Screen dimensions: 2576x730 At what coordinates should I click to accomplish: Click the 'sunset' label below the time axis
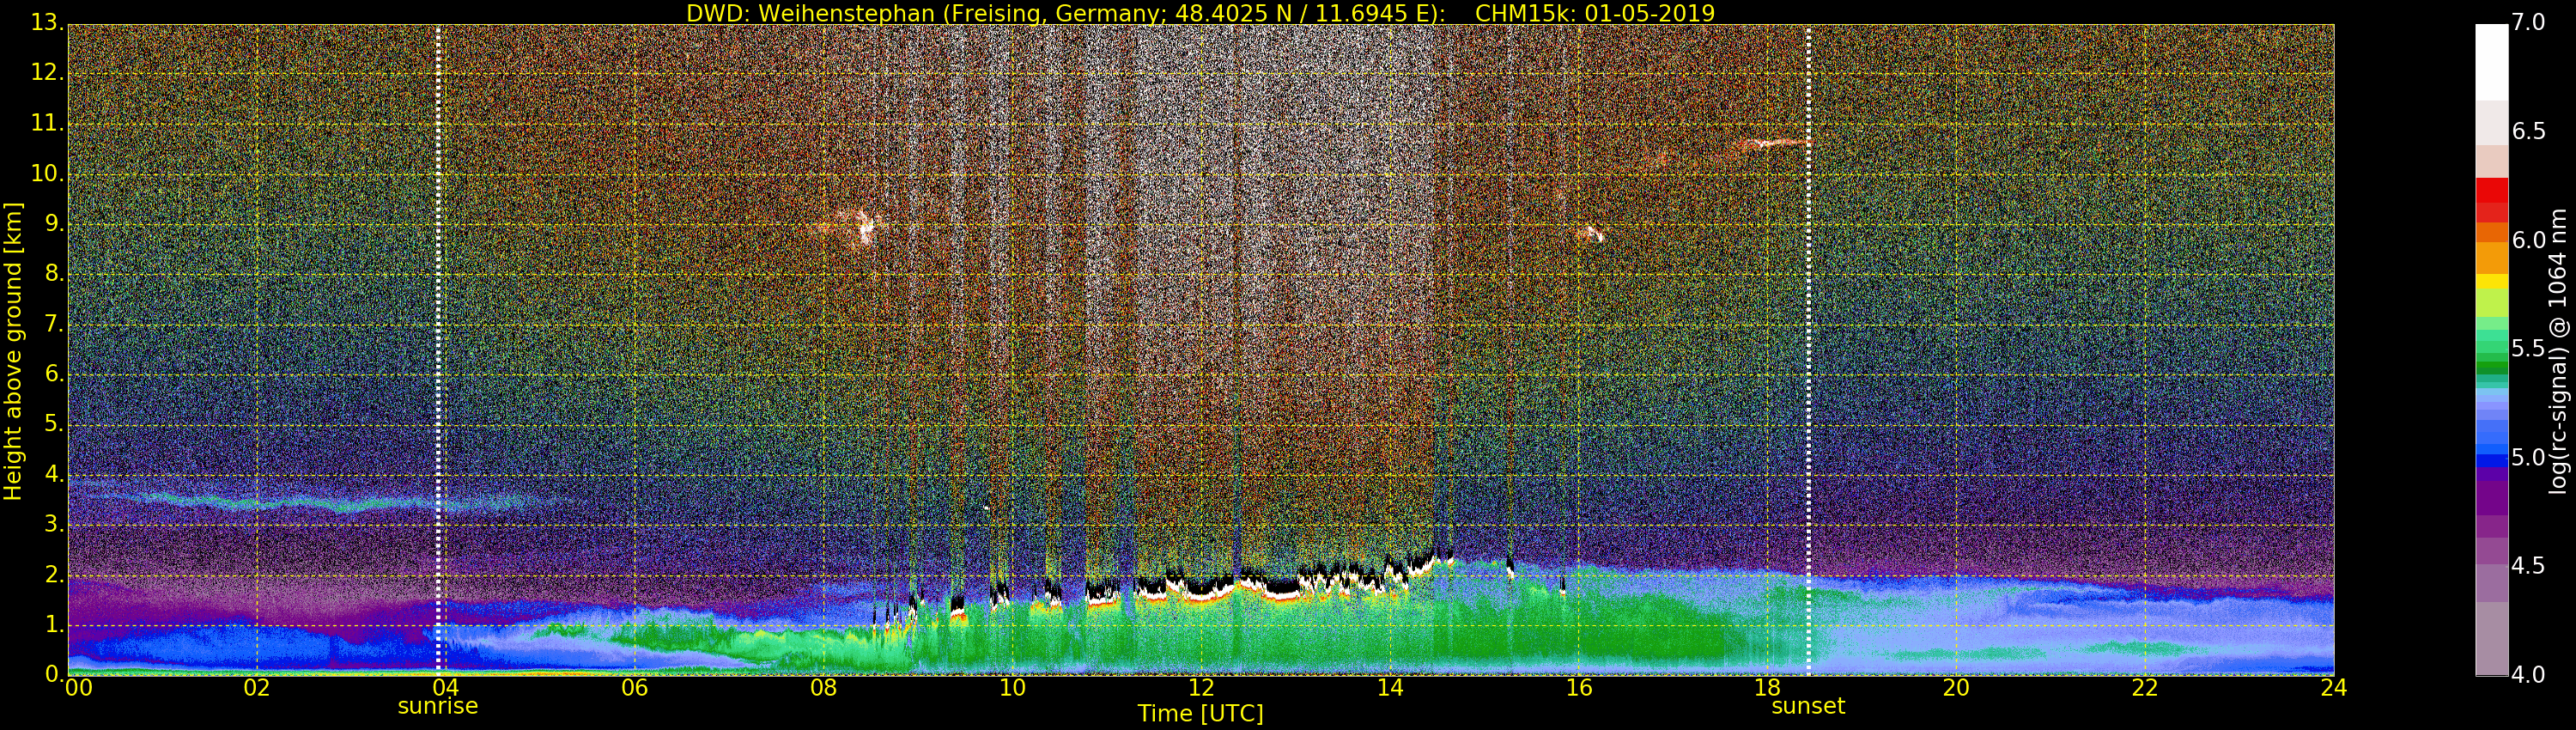1808,706
